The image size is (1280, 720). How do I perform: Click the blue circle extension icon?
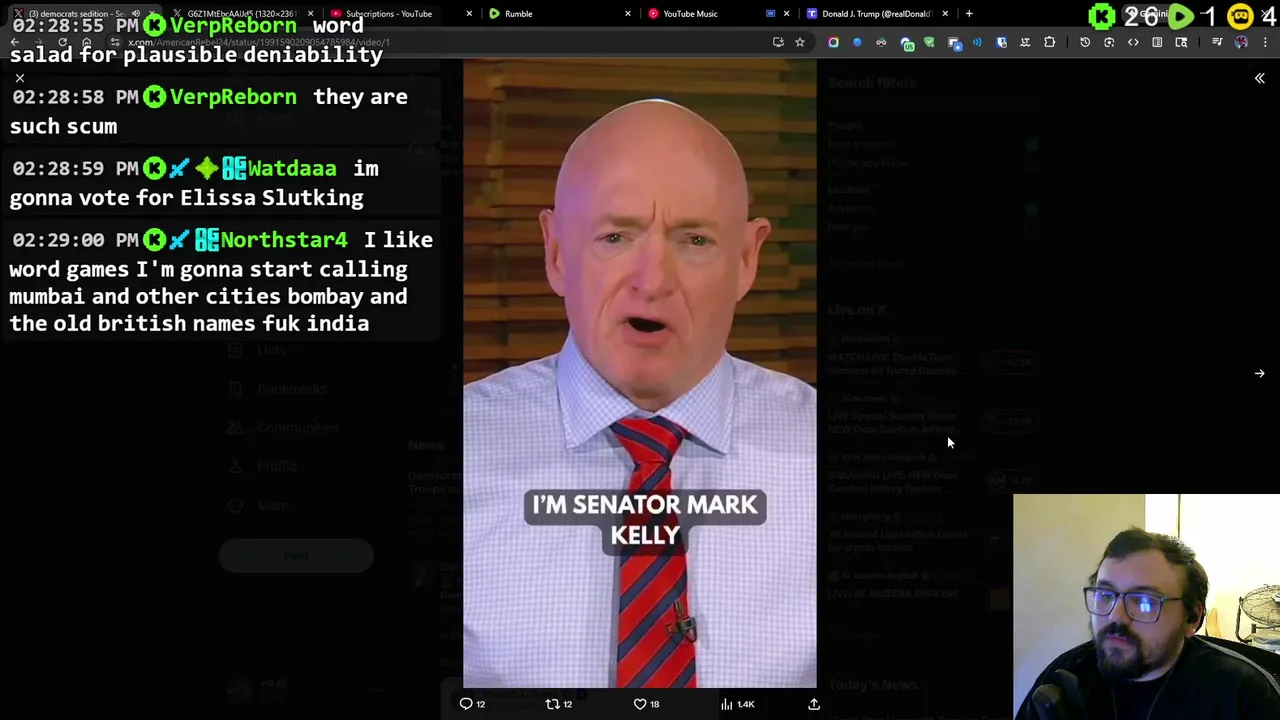pyautogui.click(x=857, y=42)
